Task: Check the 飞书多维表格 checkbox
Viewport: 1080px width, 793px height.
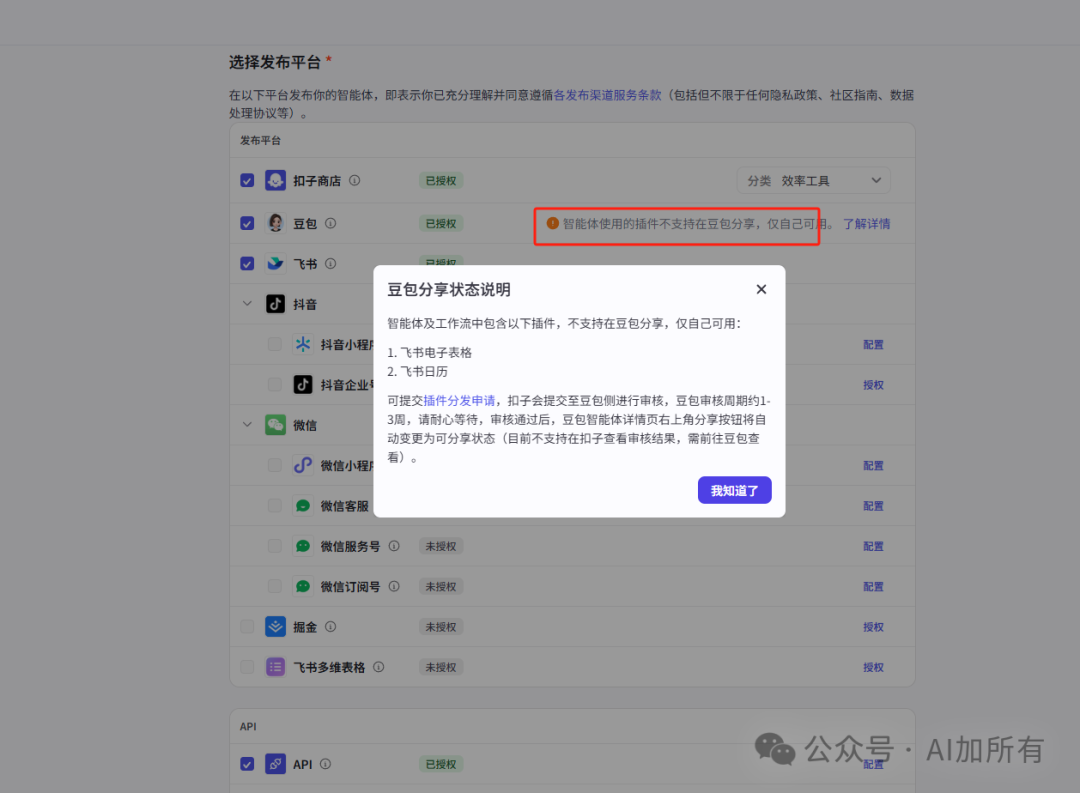Action: coord(247,667)
